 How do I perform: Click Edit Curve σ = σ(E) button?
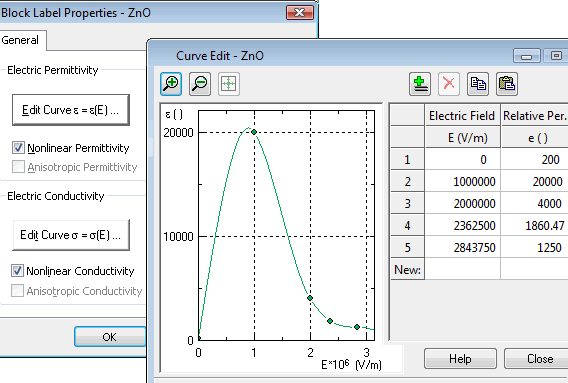coord(71,235)
